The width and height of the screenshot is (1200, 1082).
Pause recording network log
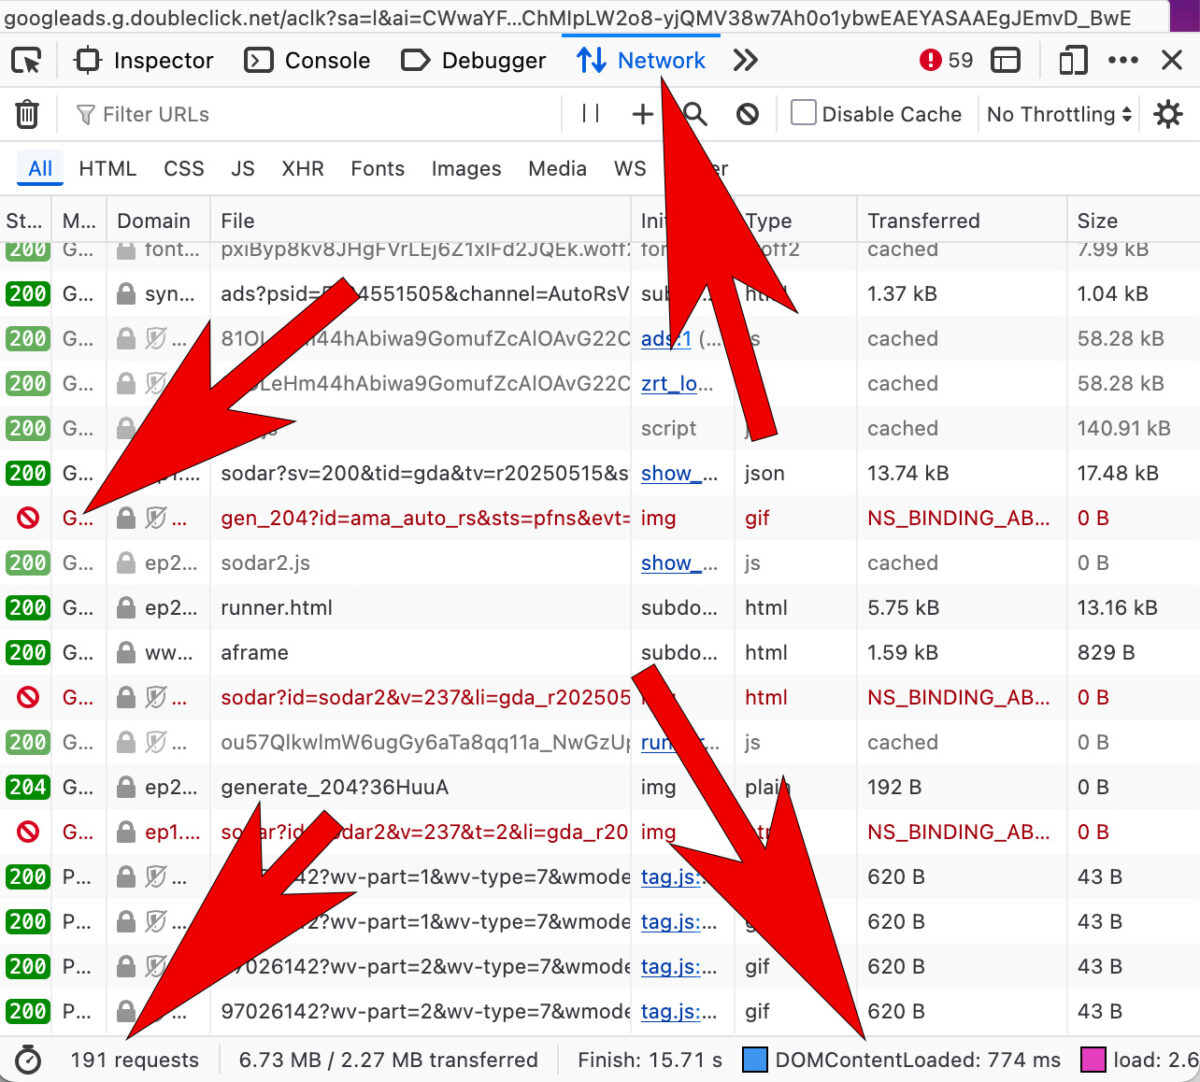pos(591,114)
